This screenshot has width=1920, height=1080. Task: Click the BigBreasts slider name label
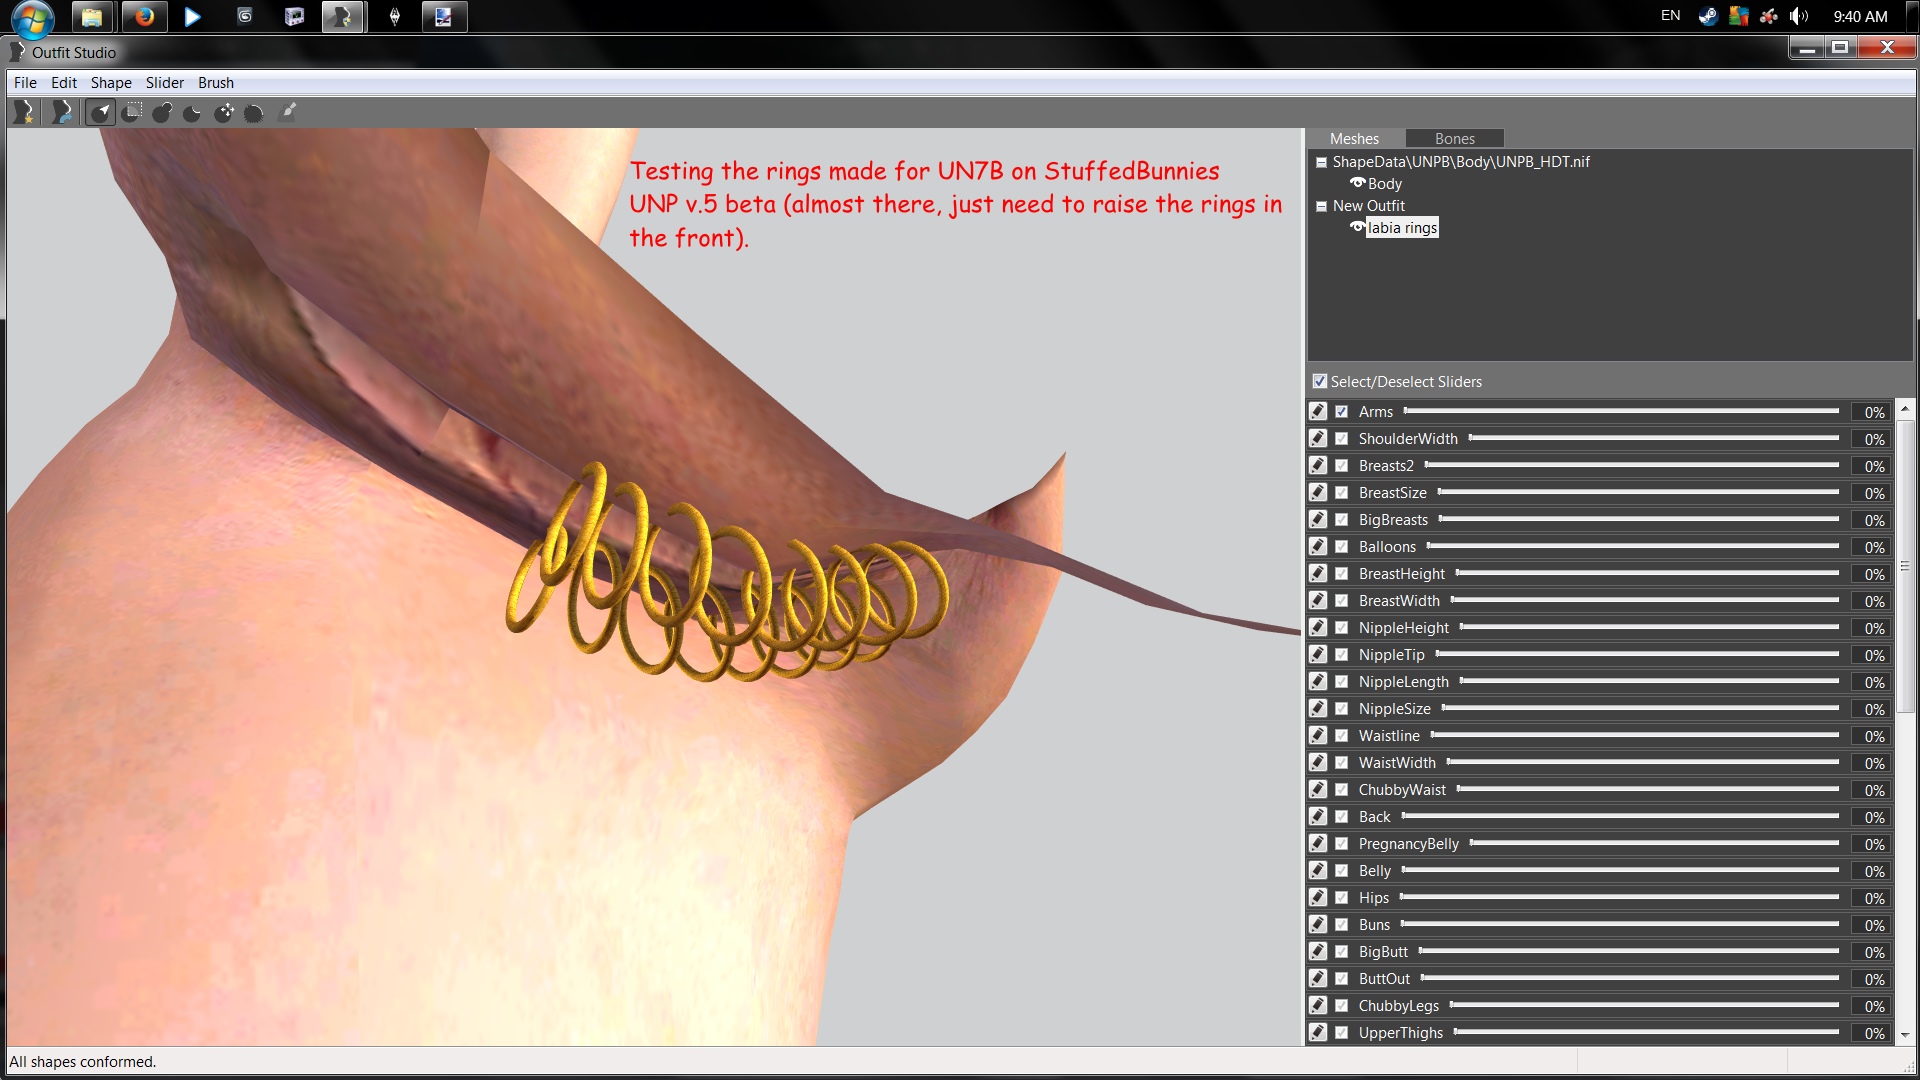pyautogui.click(x=1393, y=520)
